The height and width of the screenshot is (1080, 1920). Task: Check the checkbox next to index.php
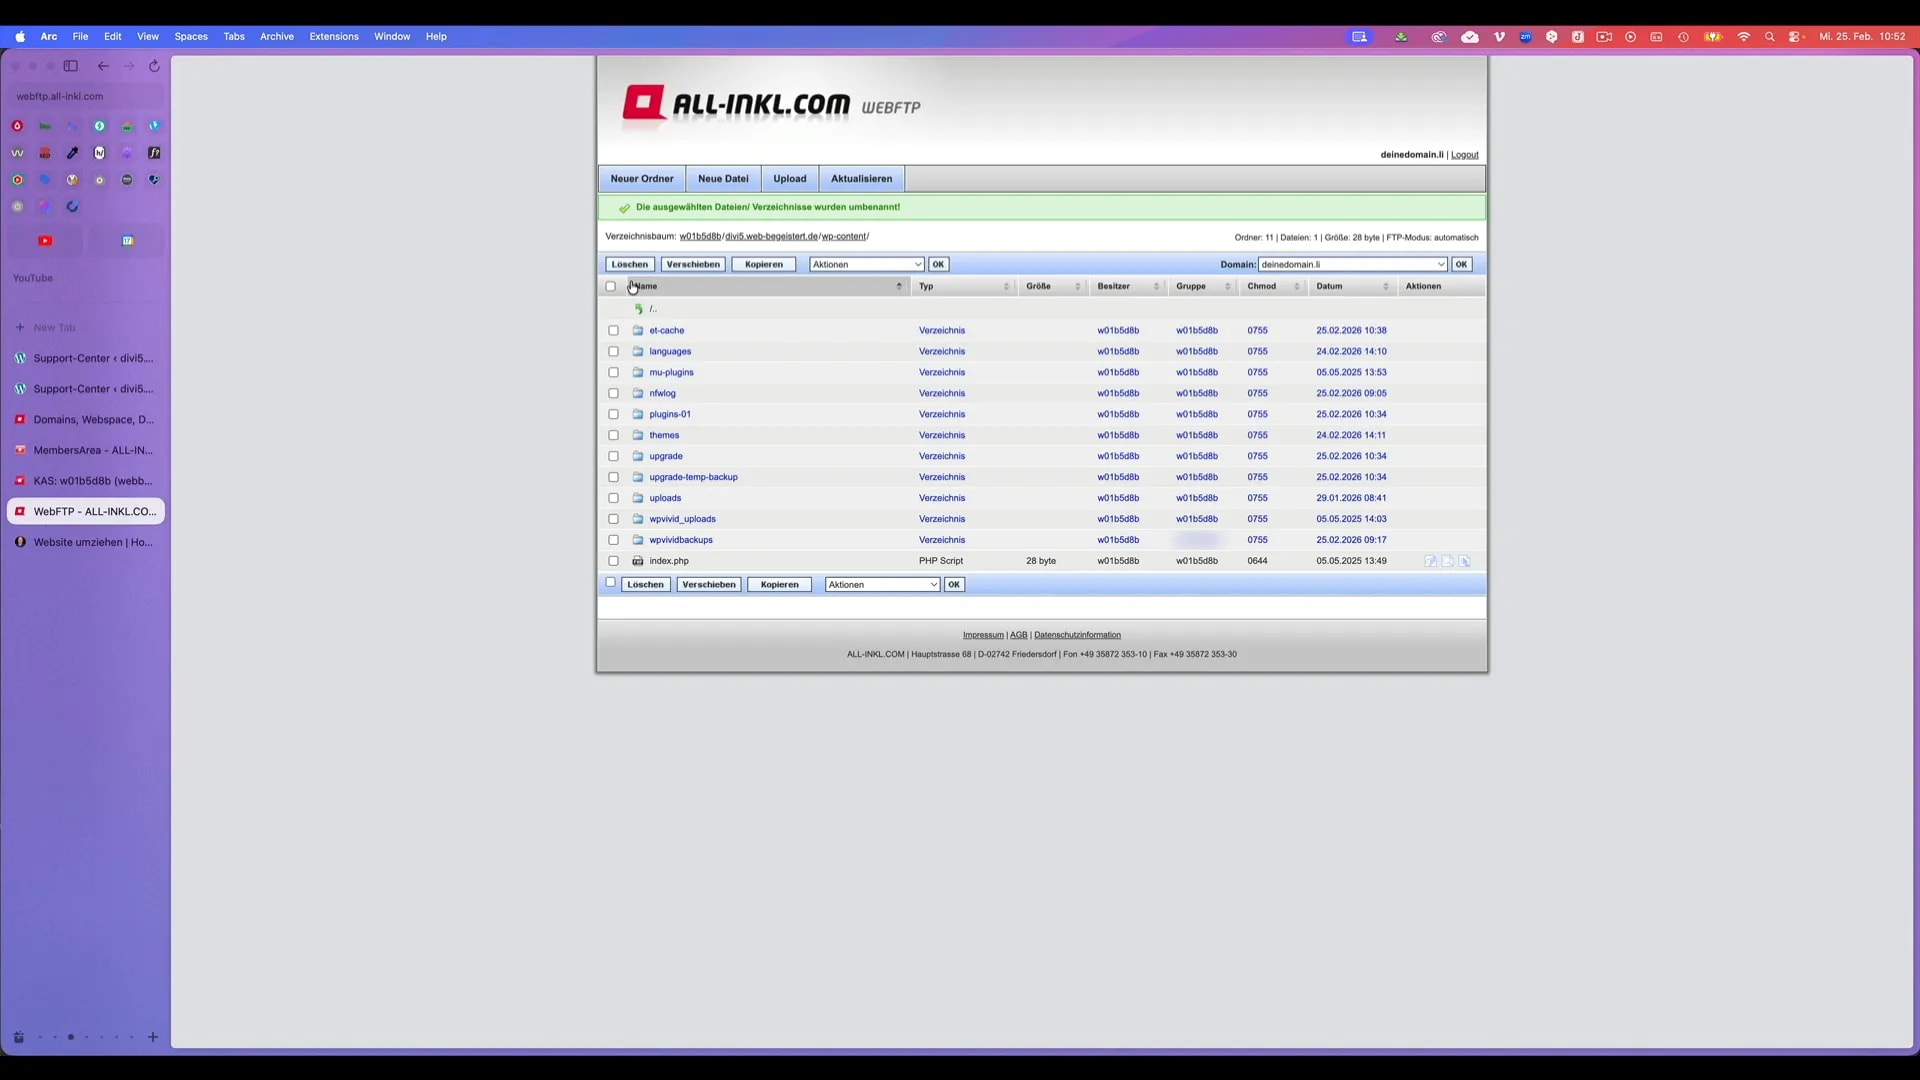click(x=613, y=561)
